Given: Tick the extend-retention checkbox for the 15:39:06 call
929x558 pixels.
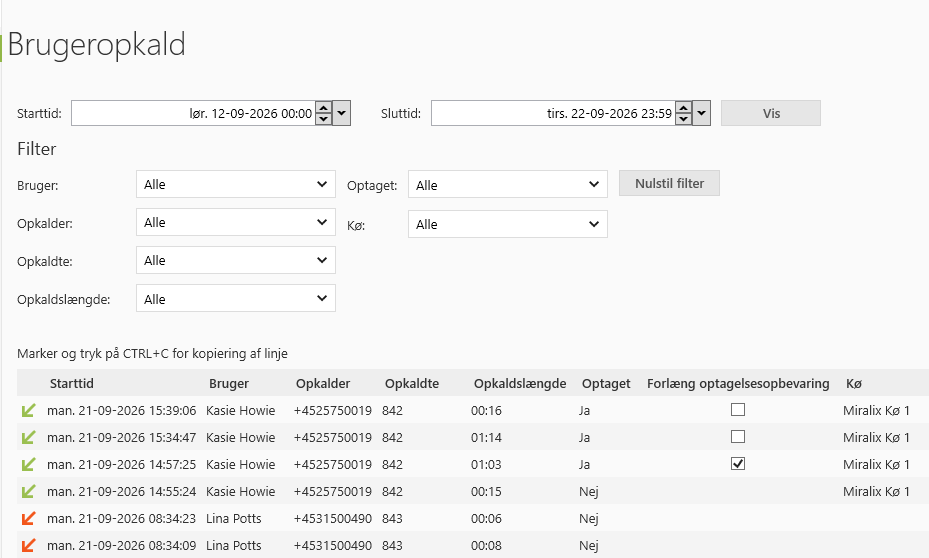Looking at the screenshot, I should coord(738,409).
